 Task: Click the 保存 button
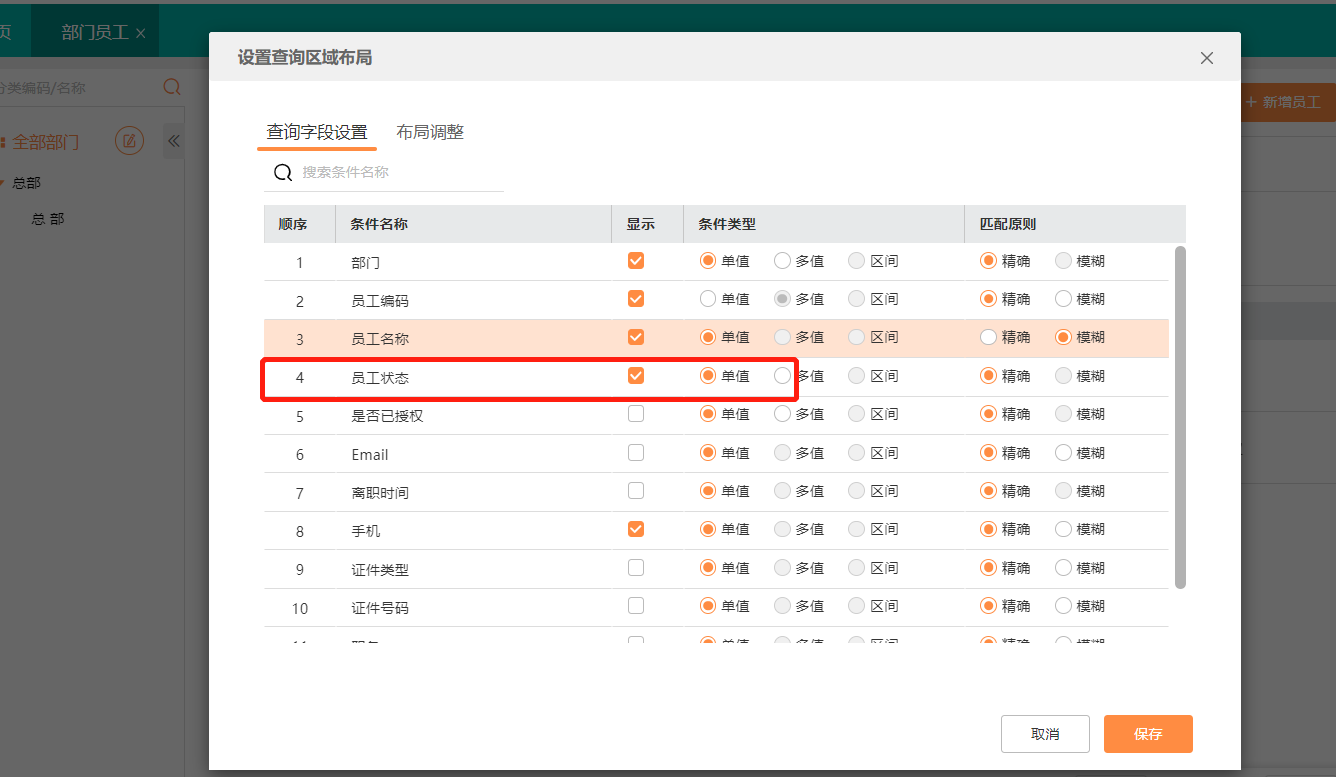[x=1148, y=734]
